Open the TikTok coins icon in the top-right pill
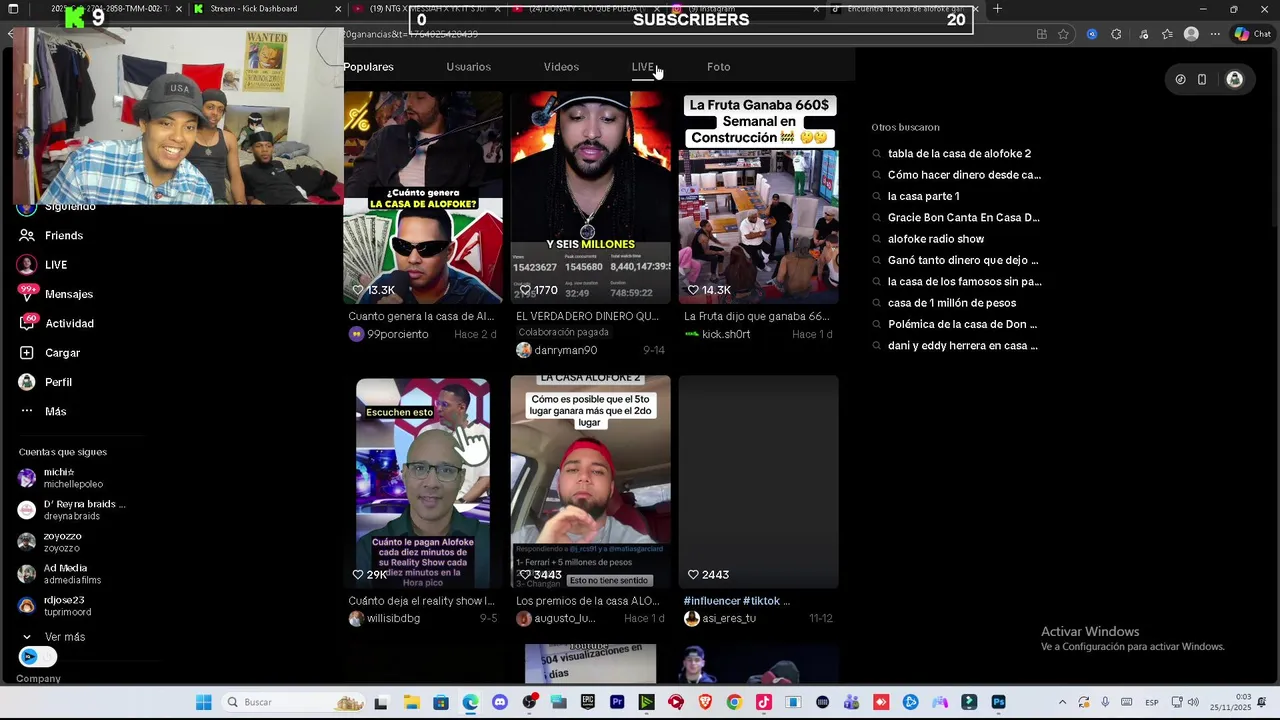 1180,79
